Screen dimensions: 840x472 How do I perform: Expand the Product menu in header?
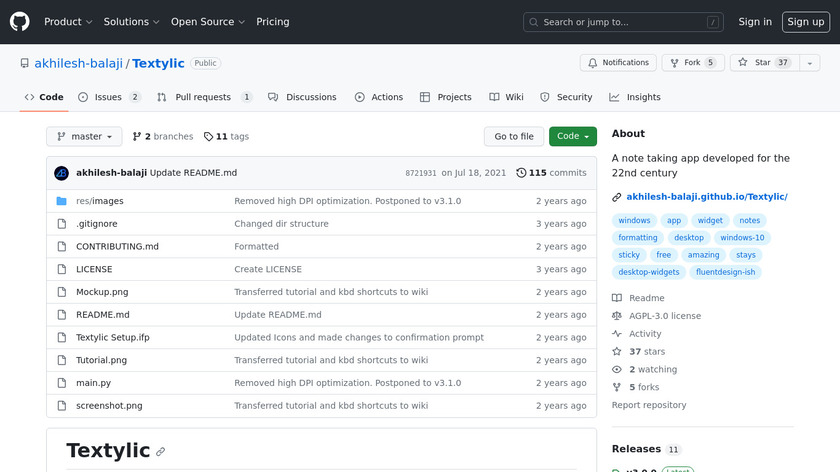(68, 22)
